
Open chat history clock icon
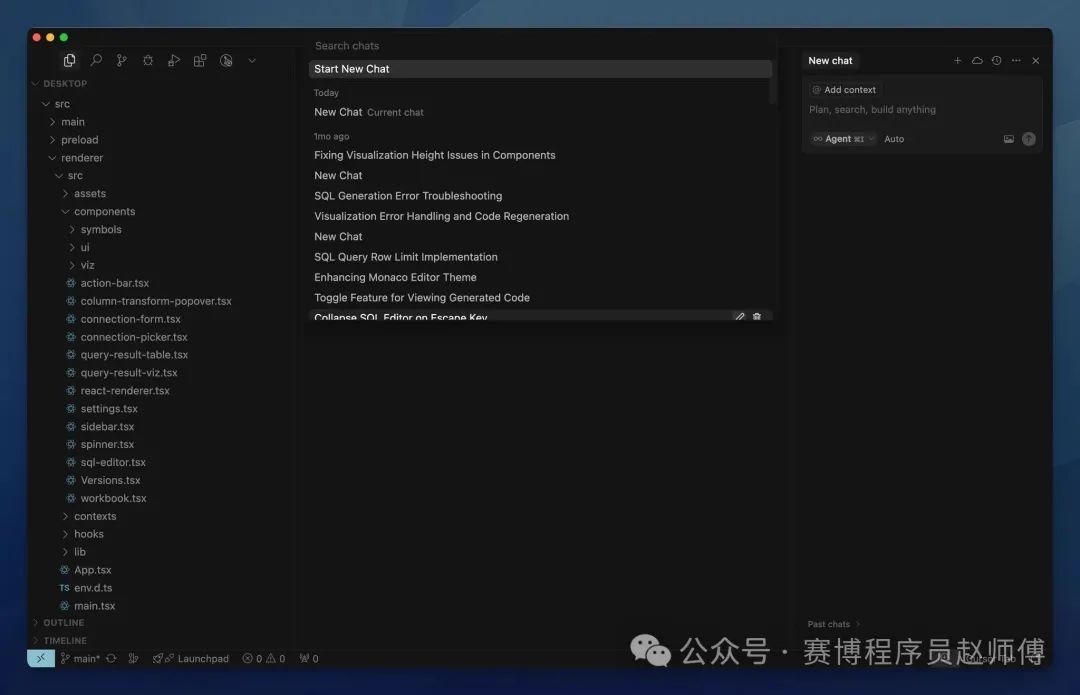tap(997, 61)
